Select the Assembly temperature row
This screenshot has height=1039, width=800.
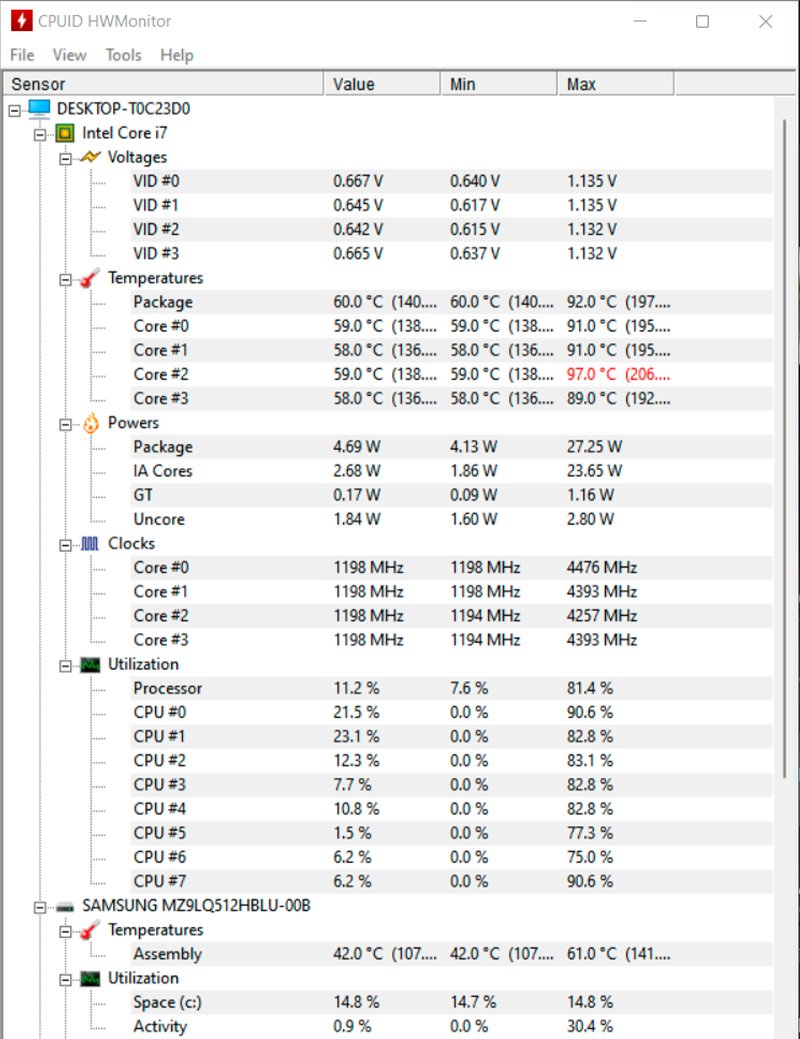[x=452, y=954]
